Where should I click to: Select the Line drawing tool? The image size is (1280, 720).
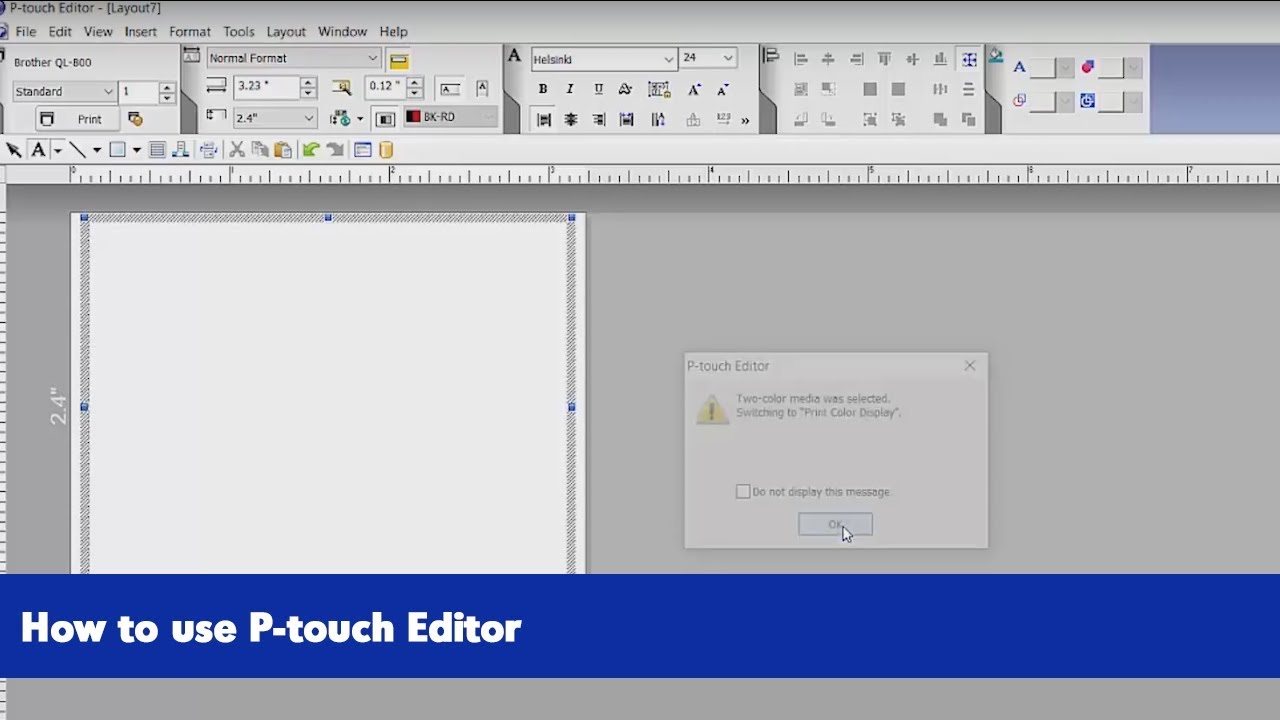[77, 150]
